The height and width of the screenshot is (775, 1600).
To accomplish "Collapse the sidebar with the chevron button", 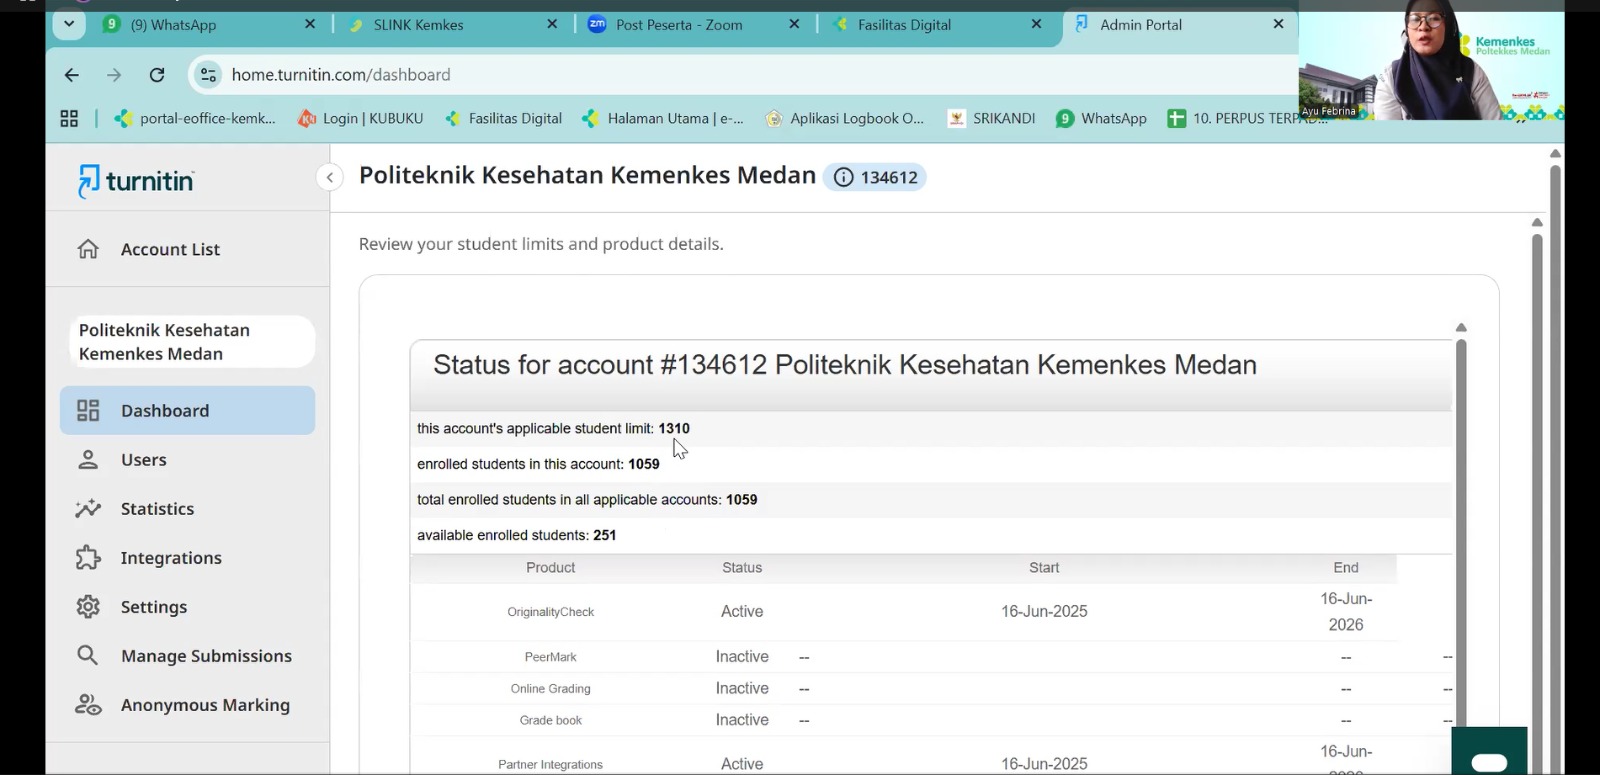I will click(329, 178).
